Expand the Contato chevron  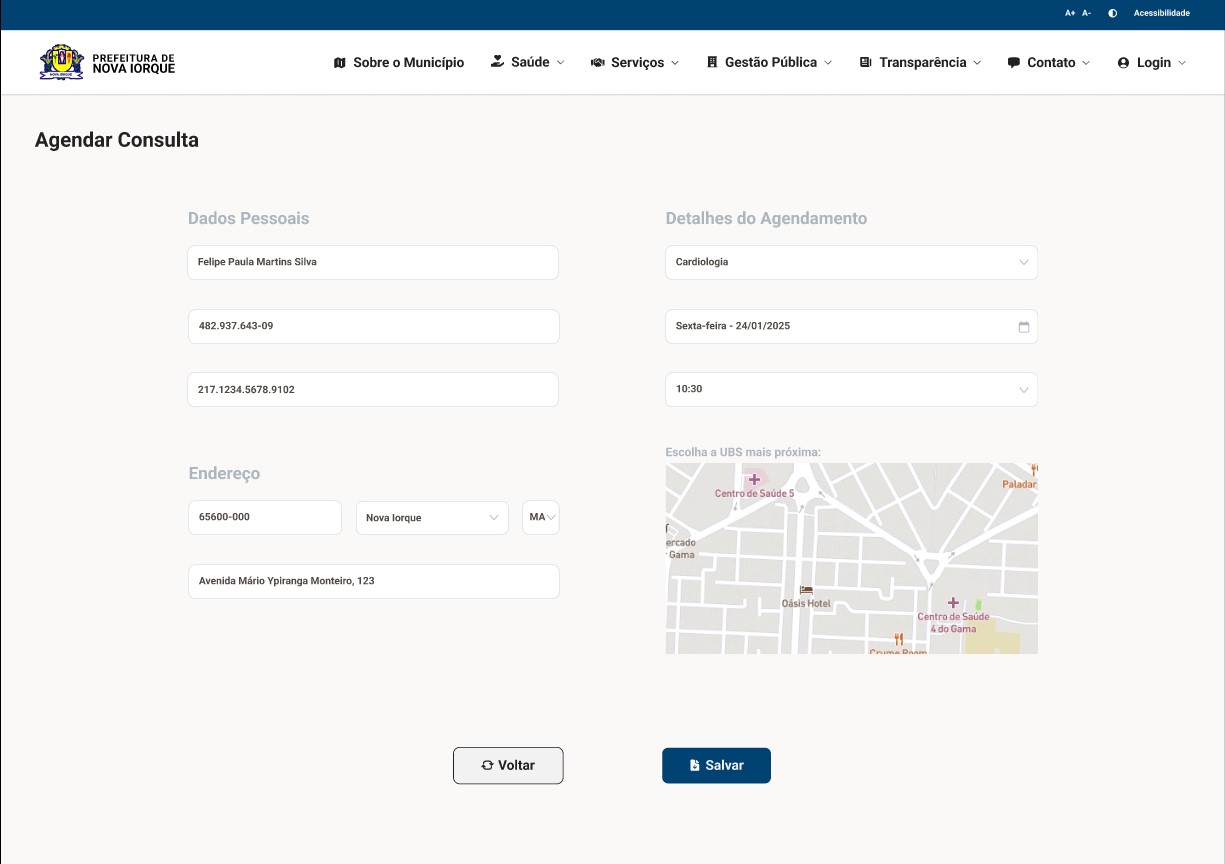(1085, 63)
